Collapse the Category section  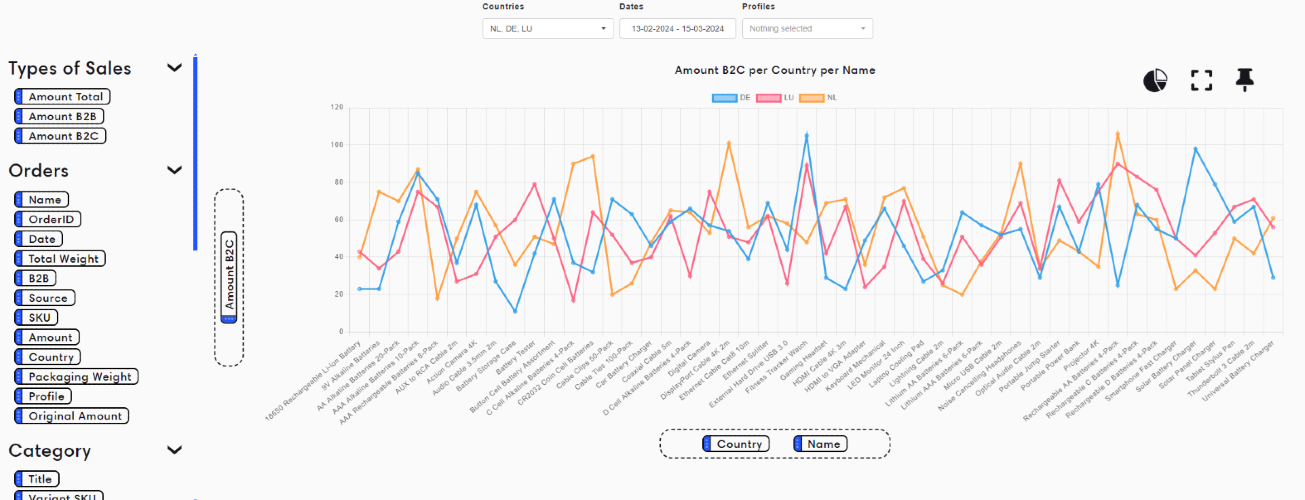[x=174, y=450]
